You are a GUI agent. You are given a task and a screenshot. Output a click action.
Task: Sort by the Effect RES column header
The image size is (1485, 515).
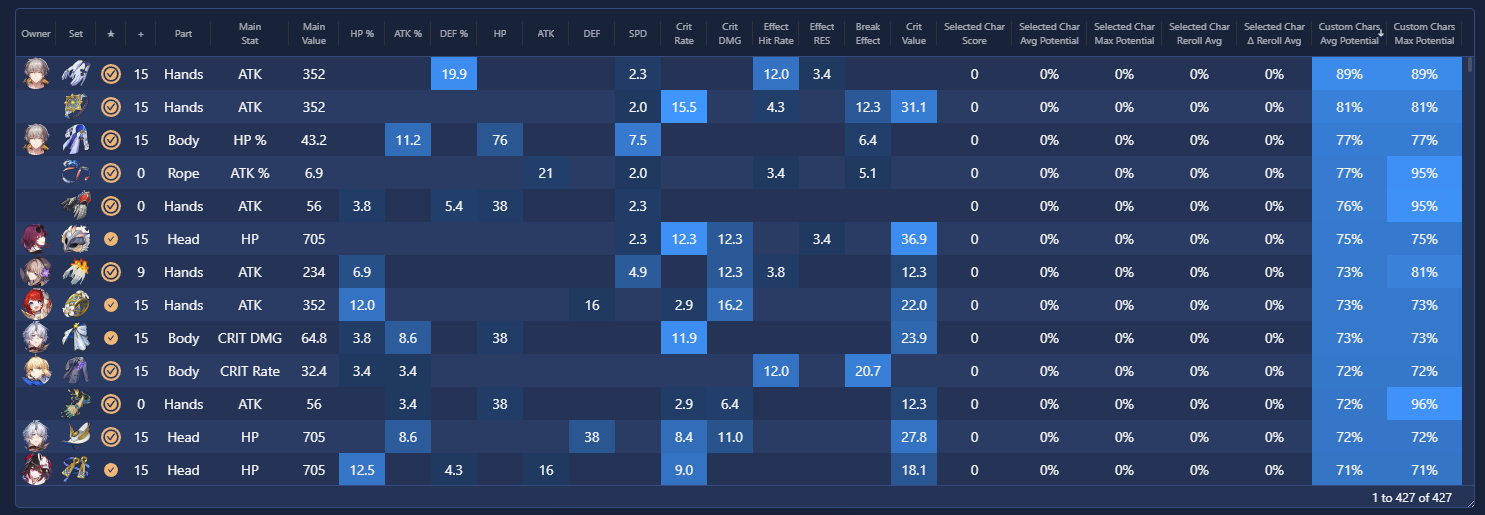tap(822, 33)
